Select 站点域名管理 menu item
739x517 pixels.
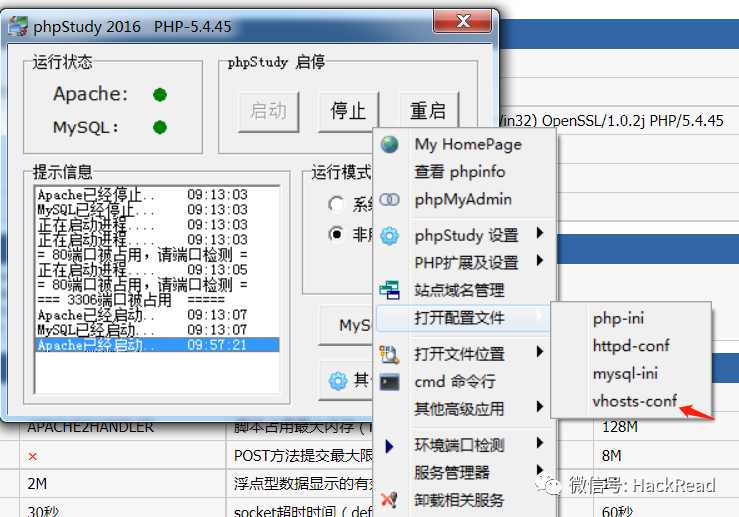pos(464,290)
